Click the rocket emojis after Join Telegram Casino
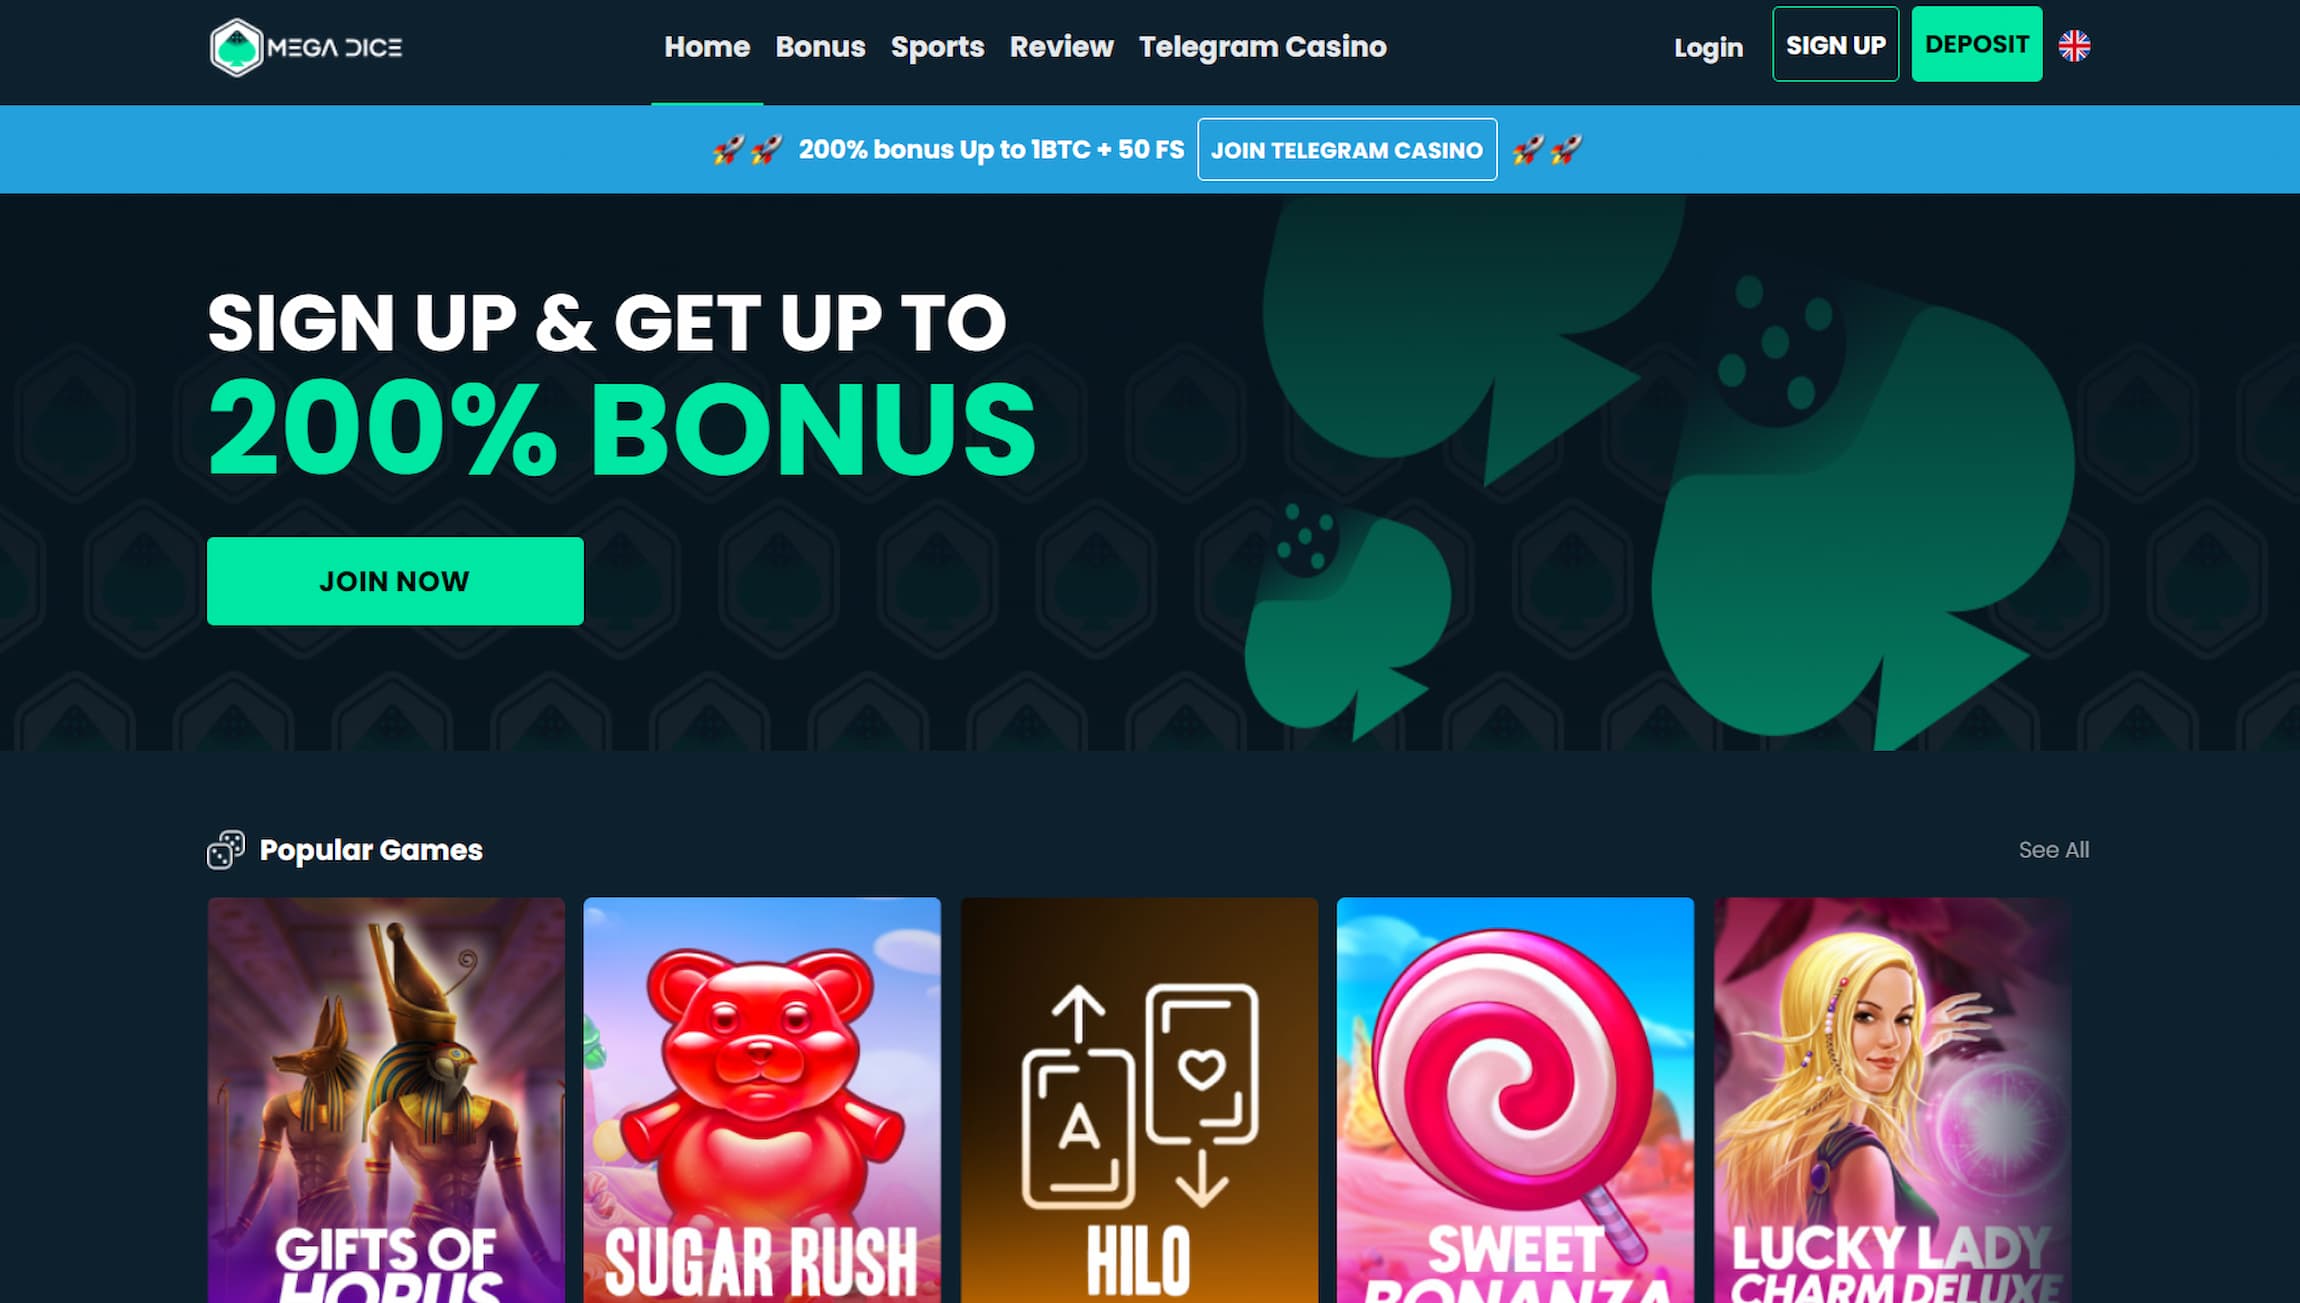This screenshot has width=2300, height=1303. [1547, 150]
